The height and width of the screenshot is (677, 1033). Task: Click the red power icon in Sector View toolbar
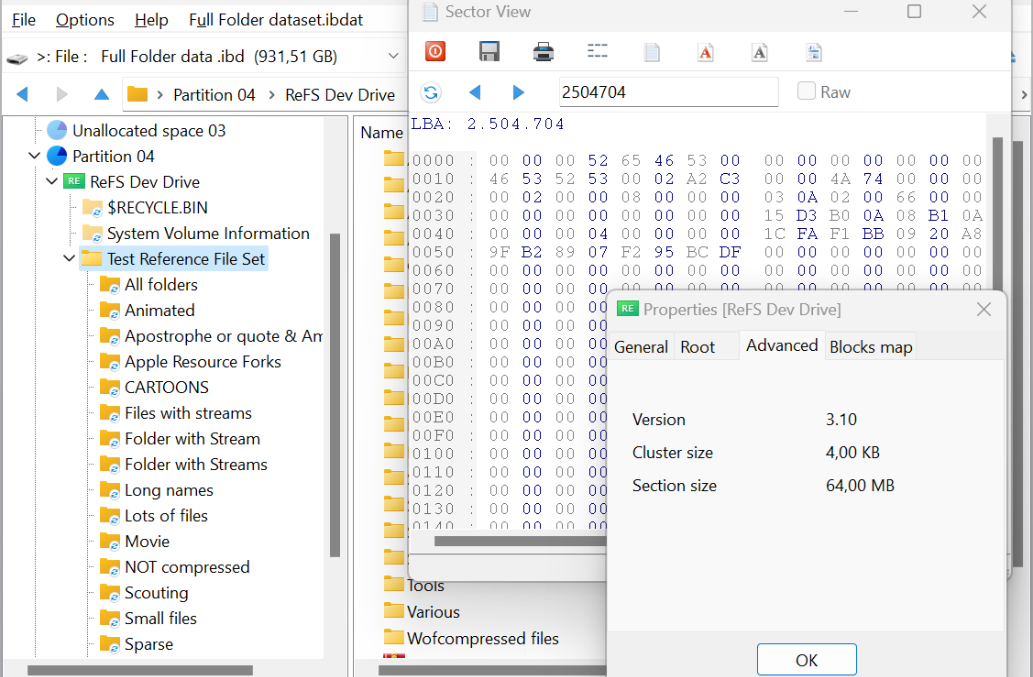point(435,51)
